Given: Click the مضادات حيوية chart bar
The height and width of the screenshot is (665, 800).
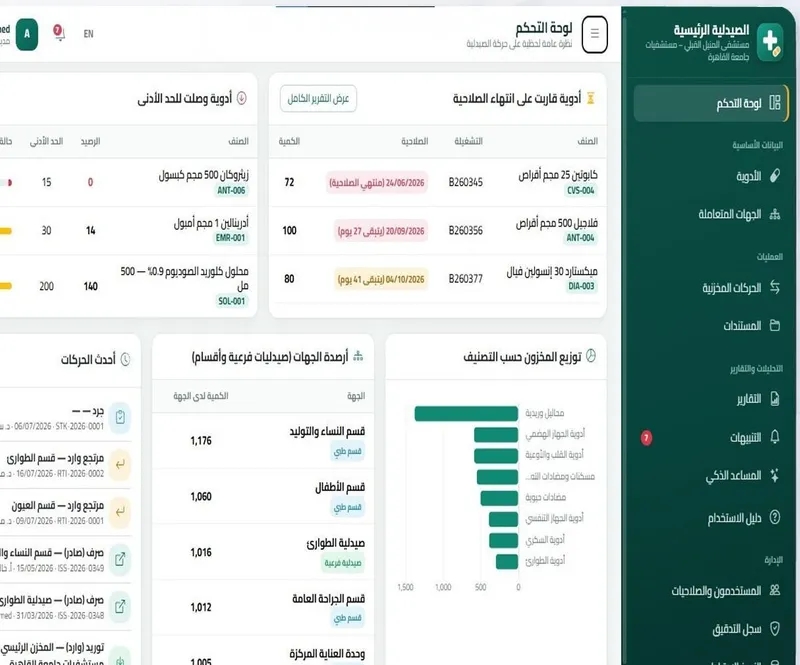Looking at the screenshot, I should tap(499, 498).
